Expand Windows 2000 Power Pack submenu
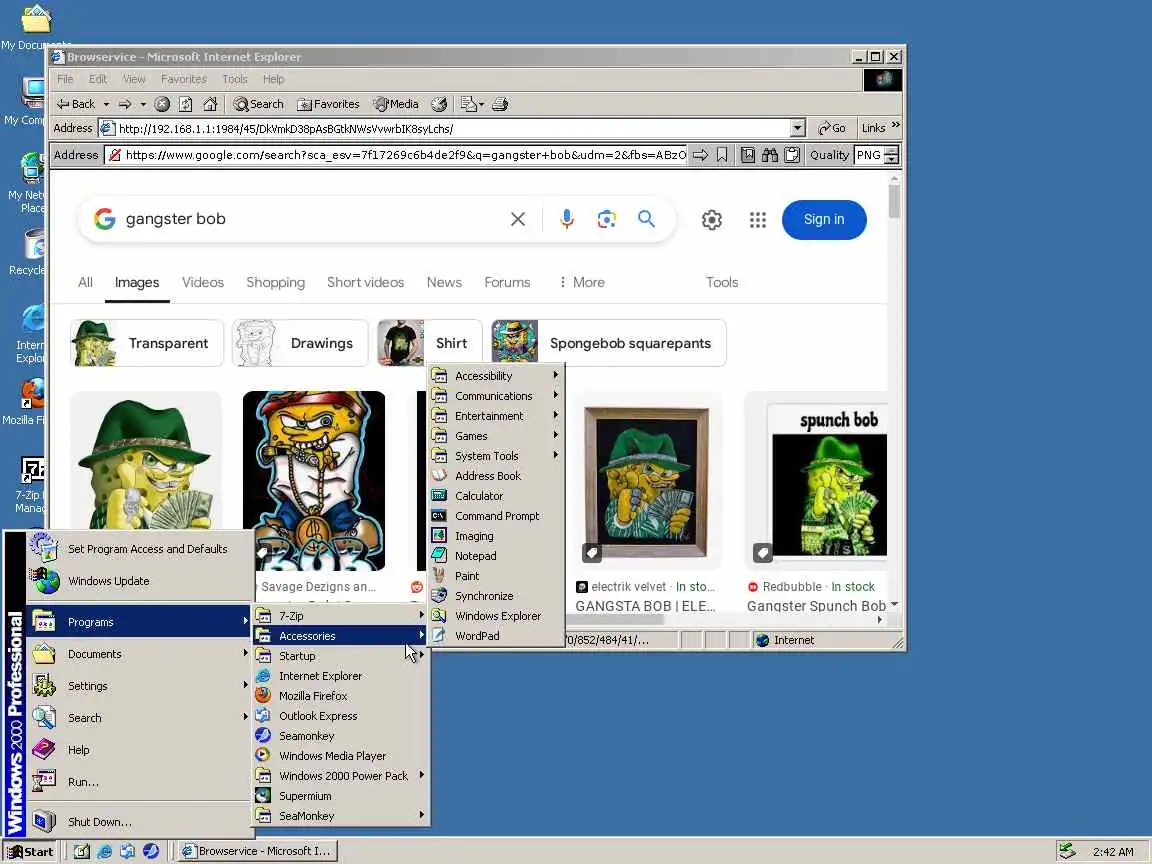The height and width of the screenshot is (864, 1152). click(342, 776)
